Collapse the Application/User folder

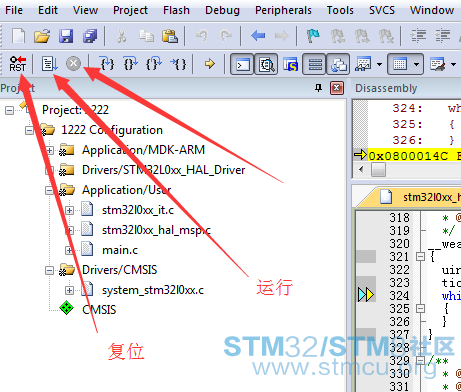click(x=49, y=190)
